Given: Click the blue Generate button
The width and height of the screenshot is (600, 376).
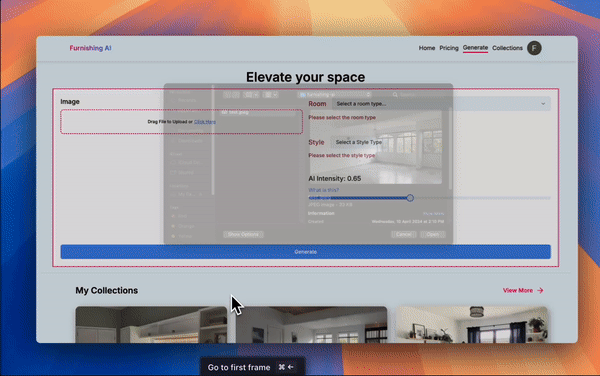Looking at the screenshot, I should click(x=305, y=252).
